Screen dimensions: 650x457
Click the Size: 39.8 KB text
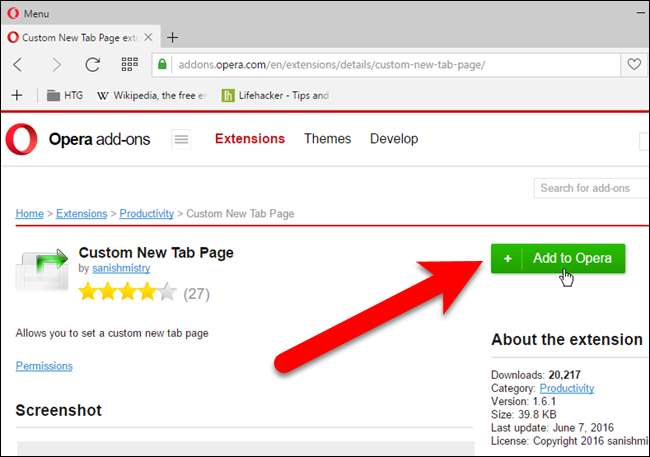(x=524, y=414)
